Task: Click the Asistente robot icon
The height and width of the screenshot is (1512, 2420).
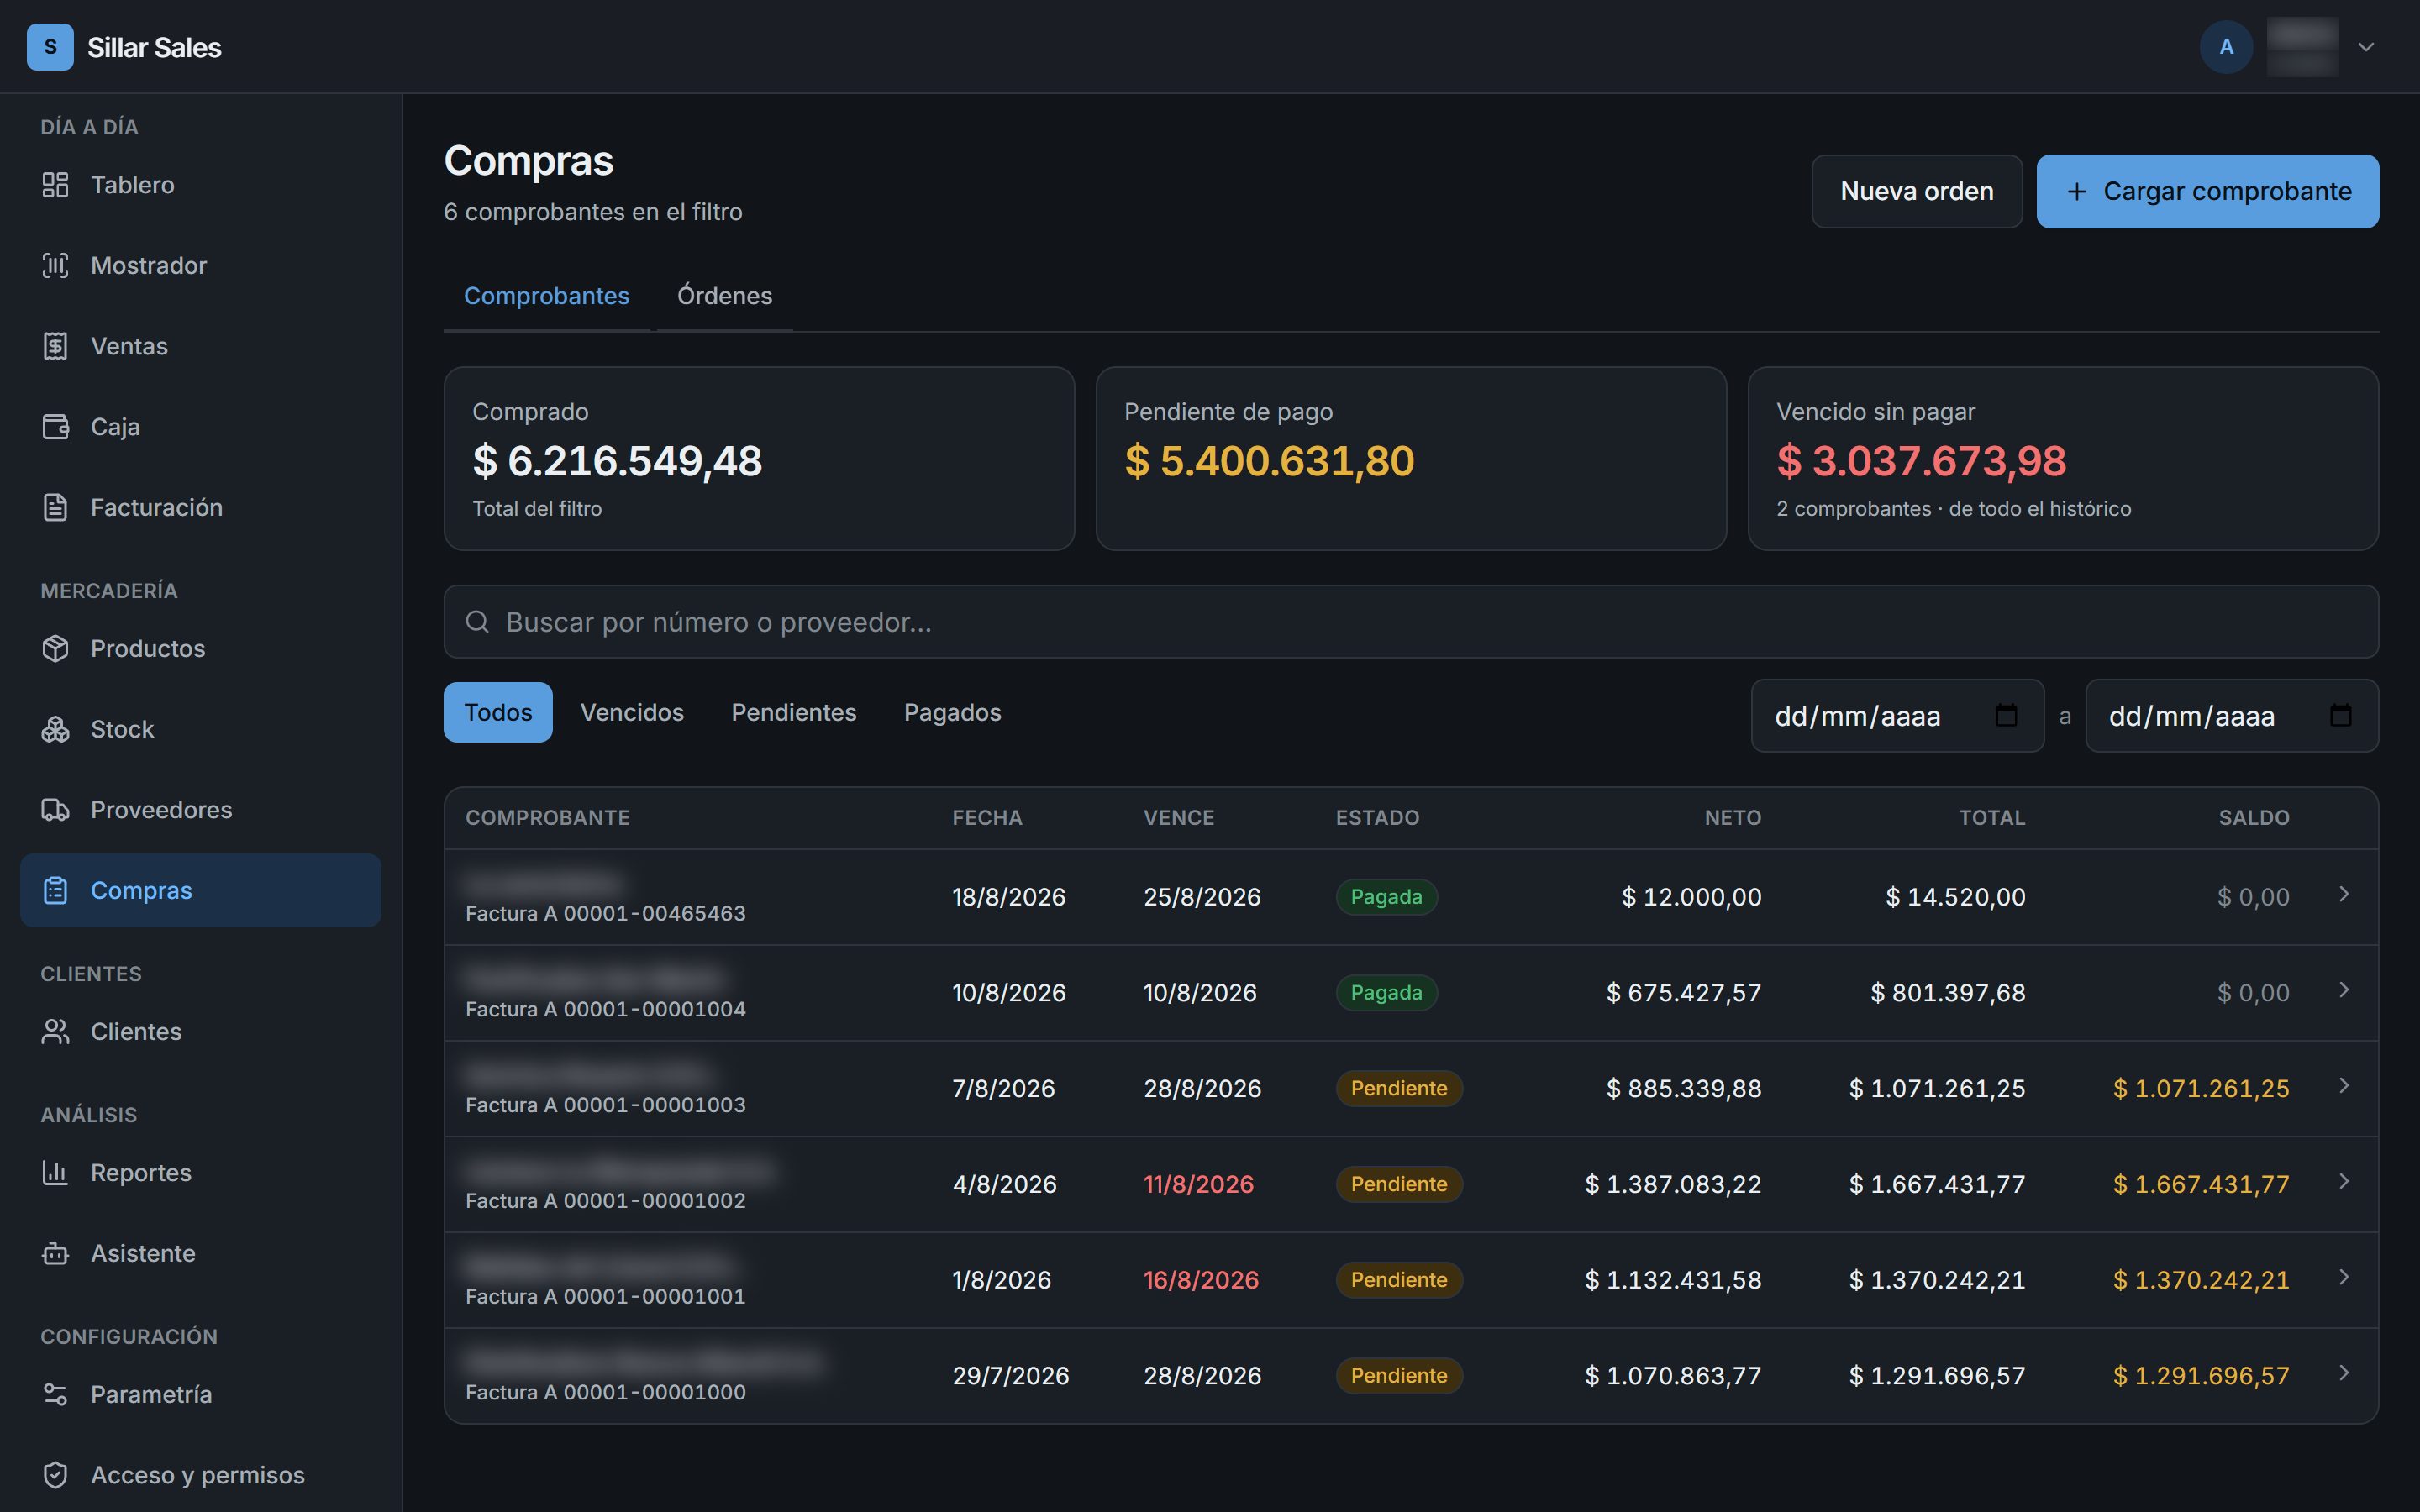Action: (55, 1253)
